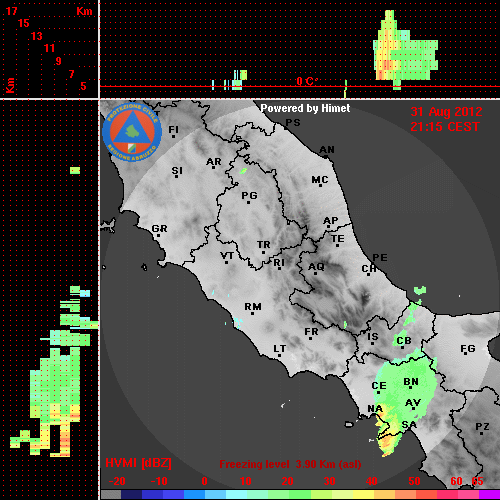Click the '5' km altitude label
This screenshot has height=500, width=500.
pos(83,86)
